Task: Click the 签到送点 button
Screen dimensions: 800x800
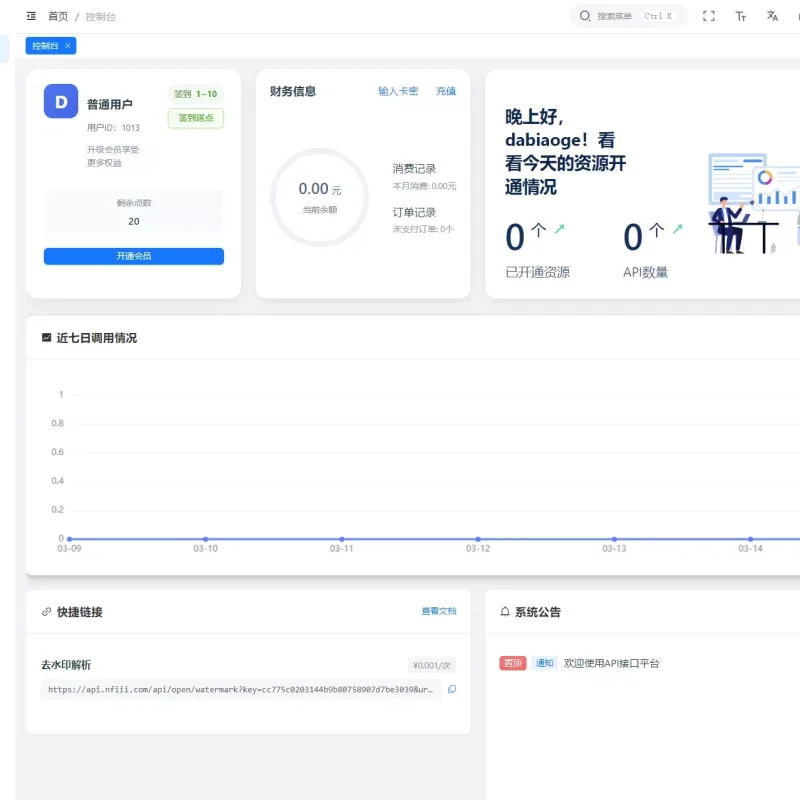Action: [x=196, y=118]
